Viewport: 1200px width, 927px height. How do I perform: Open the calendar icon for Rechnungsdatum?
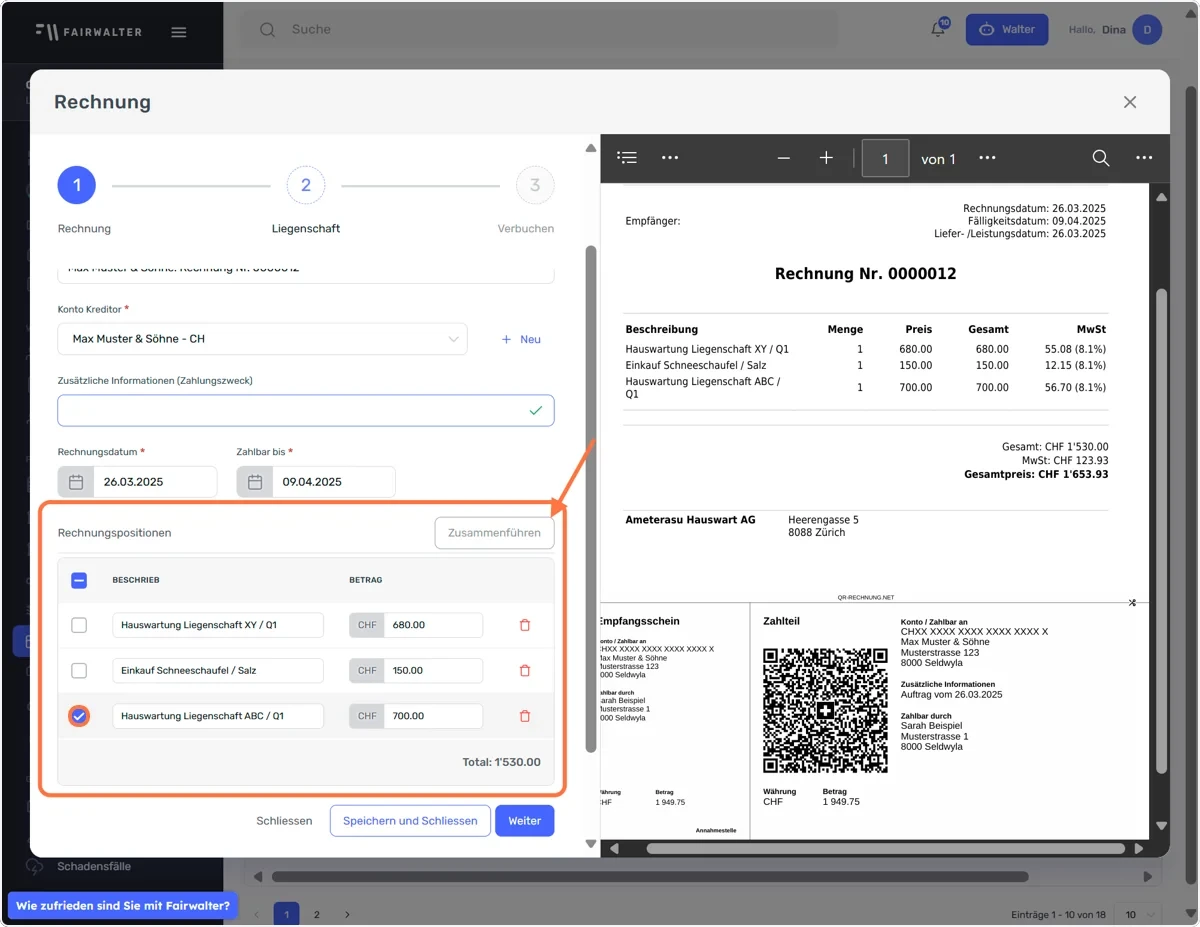[x=76, y=482]
